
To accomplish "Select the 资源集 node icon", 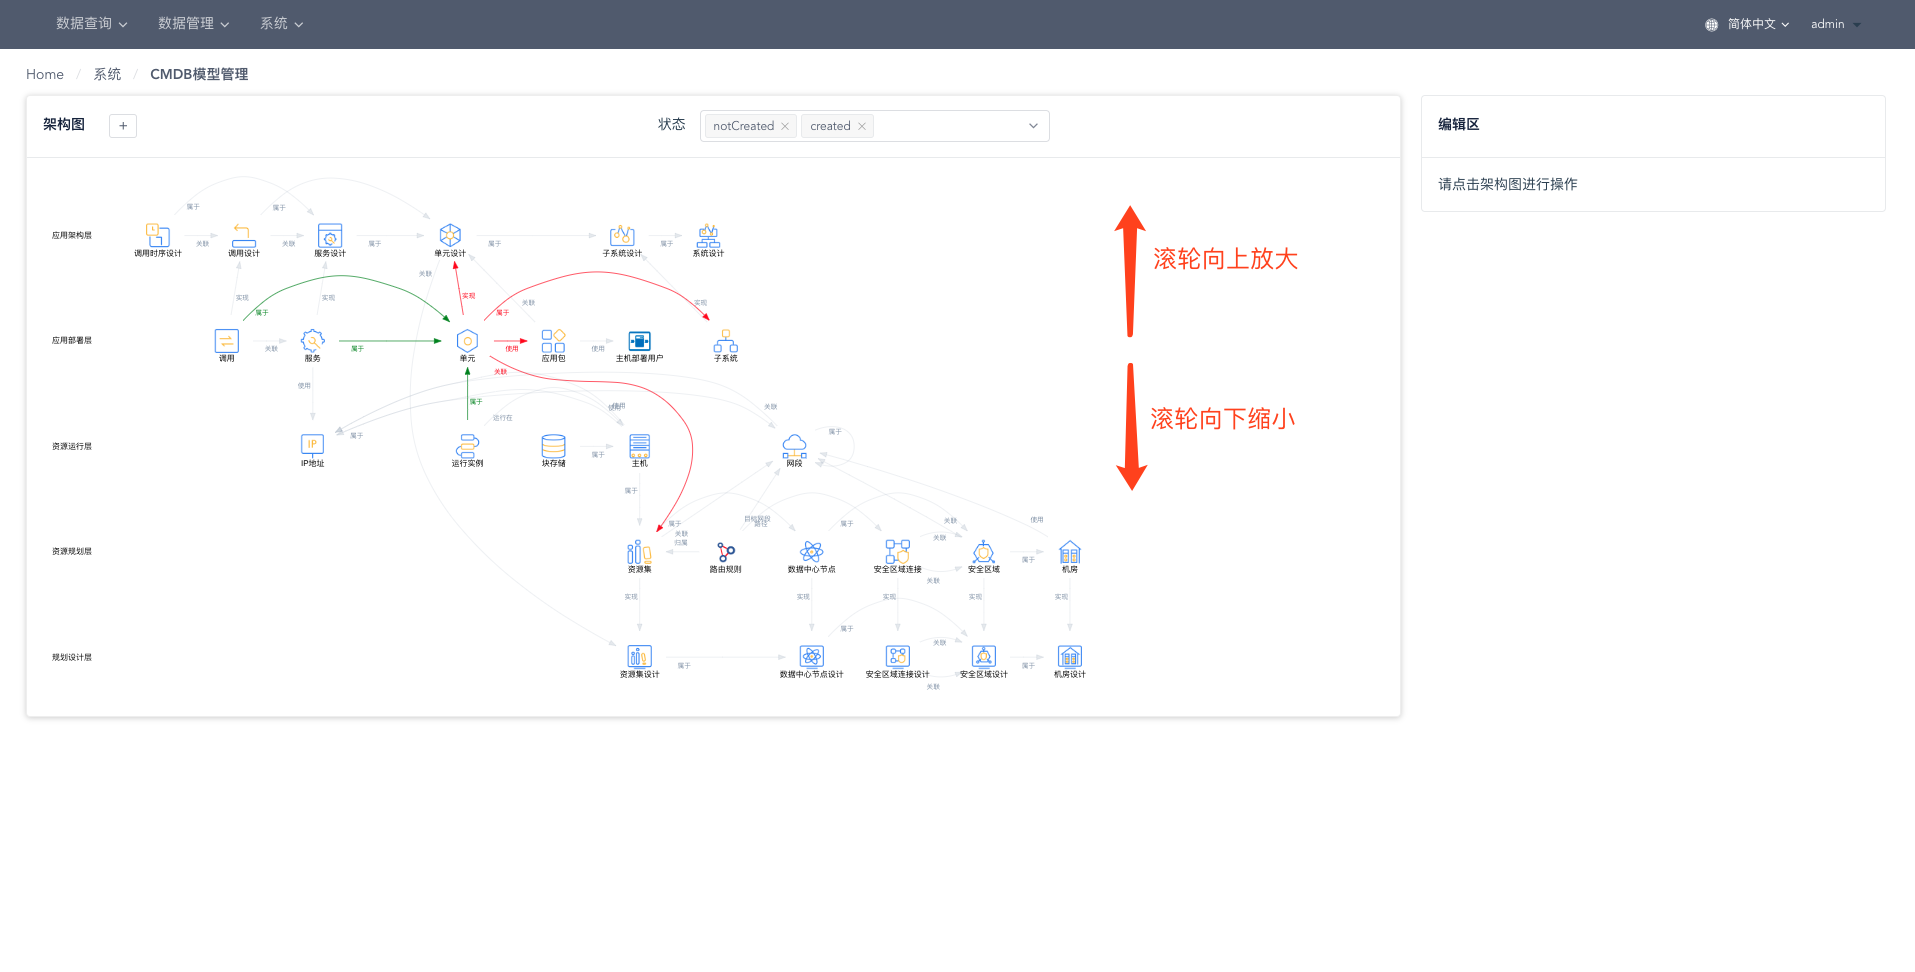I will click(639, 552).
